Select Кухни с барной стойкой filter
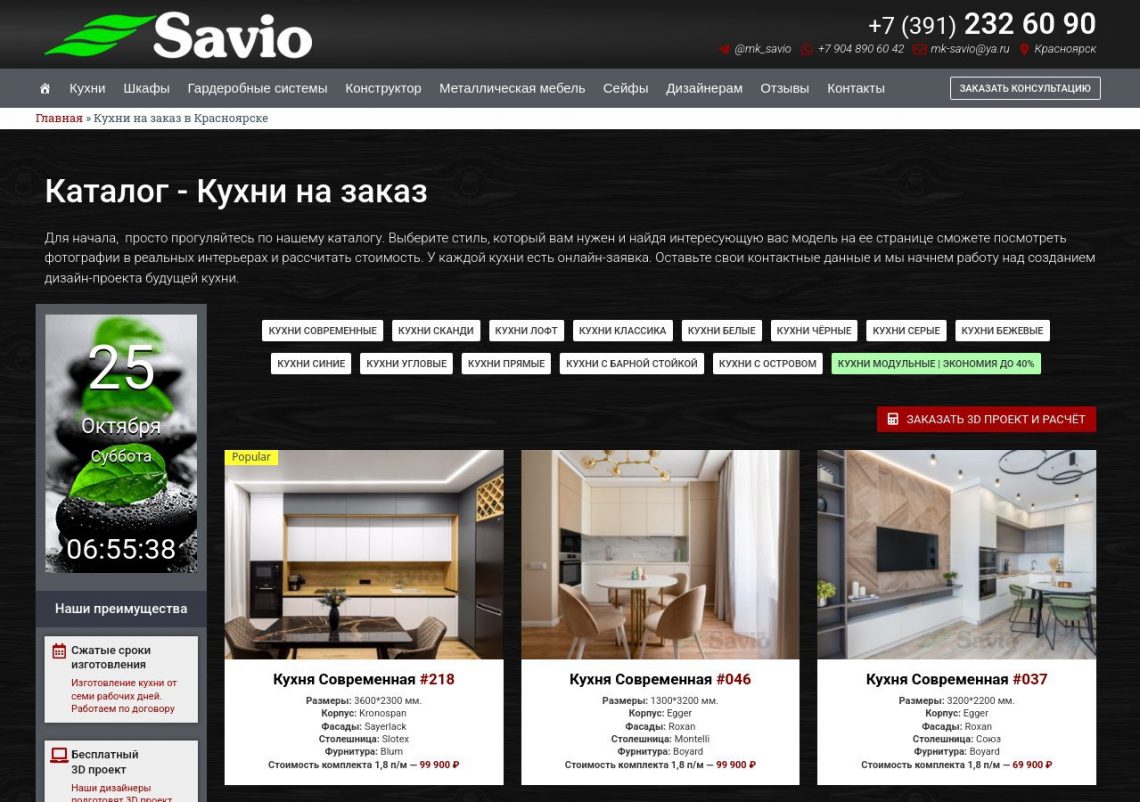This screenshot has width=1140, height=802. 631,364
